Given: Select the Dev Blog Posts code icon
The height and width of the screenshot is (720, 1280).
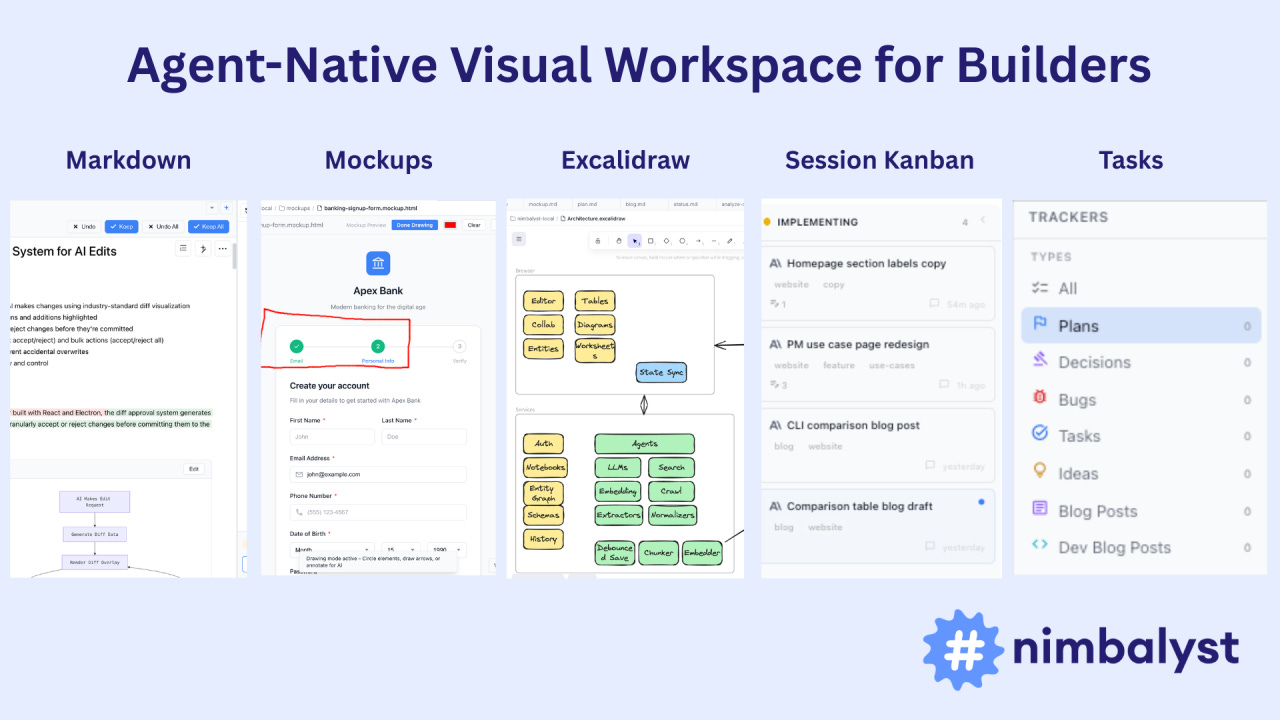Looking at the screenshot, I should (x=1040, y=546).
